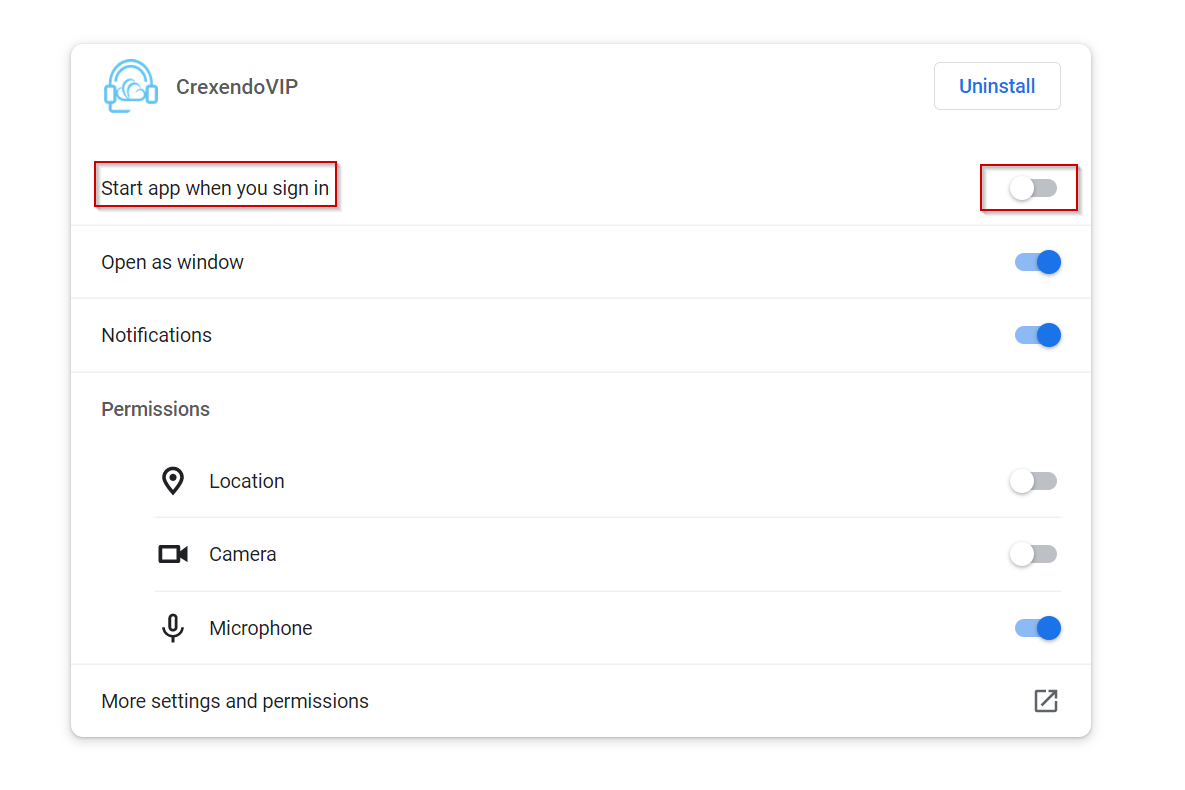Click the 'Open as window' label

click(x=172, y=262)
